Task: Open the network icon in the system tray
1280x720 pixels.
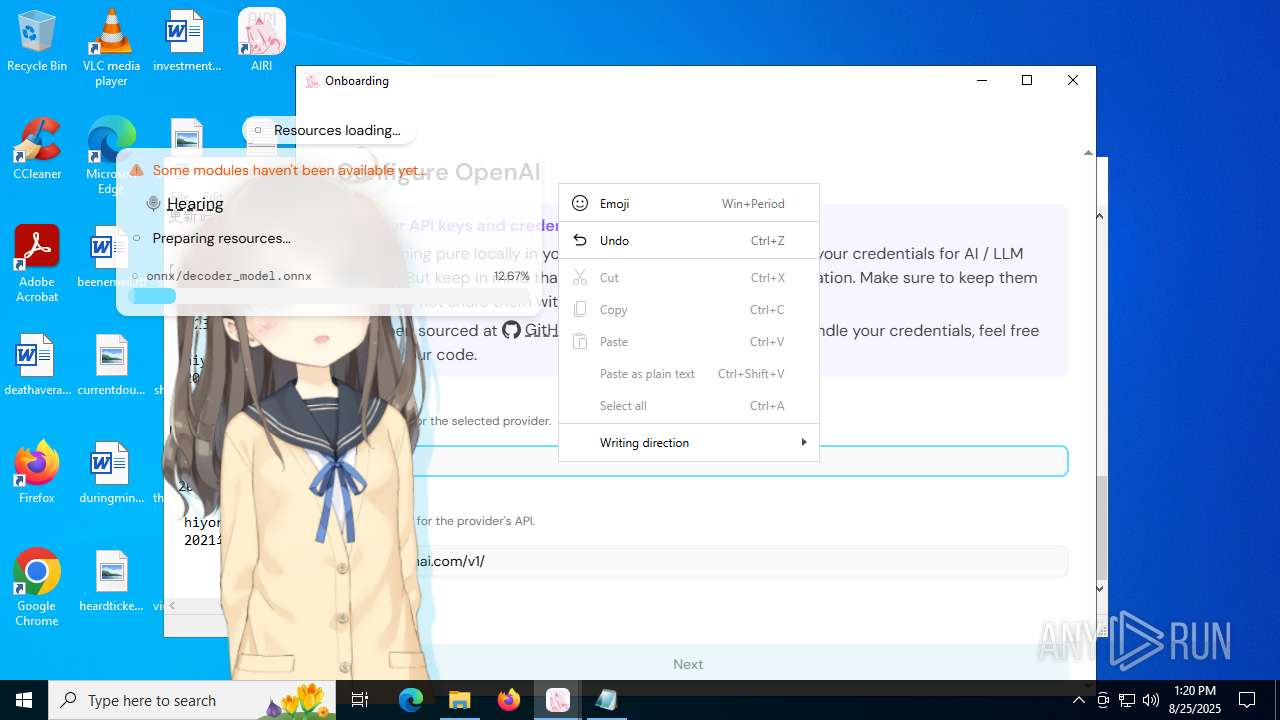Action: (x=1126, y=700)
